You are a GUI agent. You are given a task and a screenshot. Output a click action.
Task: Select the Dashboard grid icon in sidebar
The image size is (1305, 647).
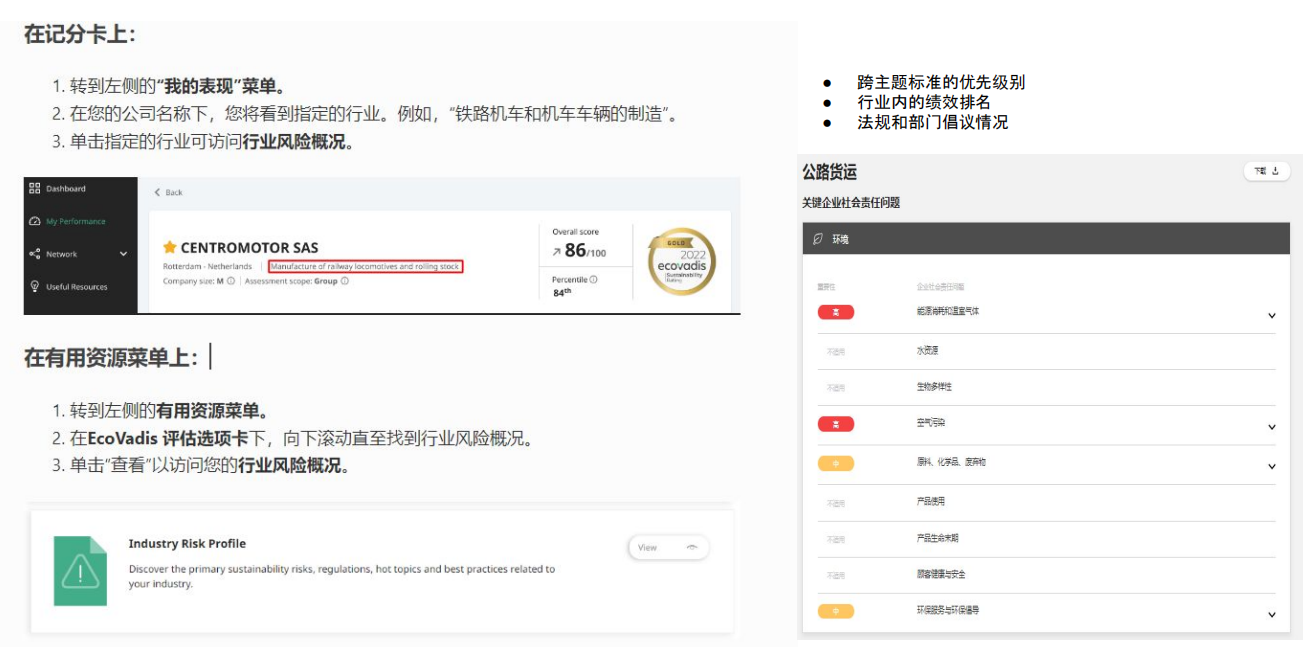pos(34,189)
